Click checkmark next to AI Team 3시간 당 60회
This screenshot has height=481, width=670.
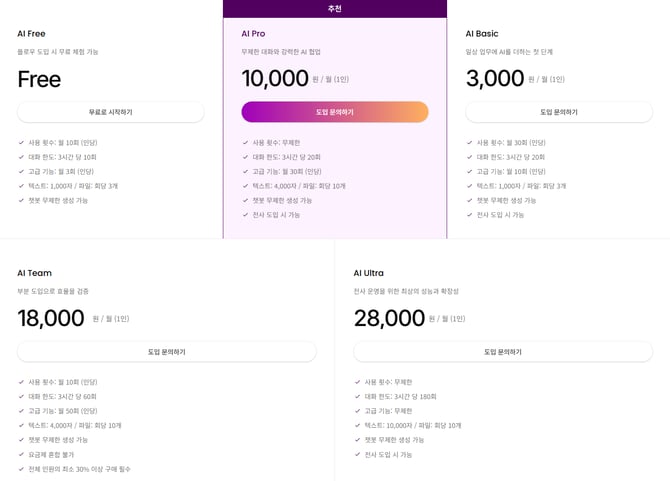[21, 396]
